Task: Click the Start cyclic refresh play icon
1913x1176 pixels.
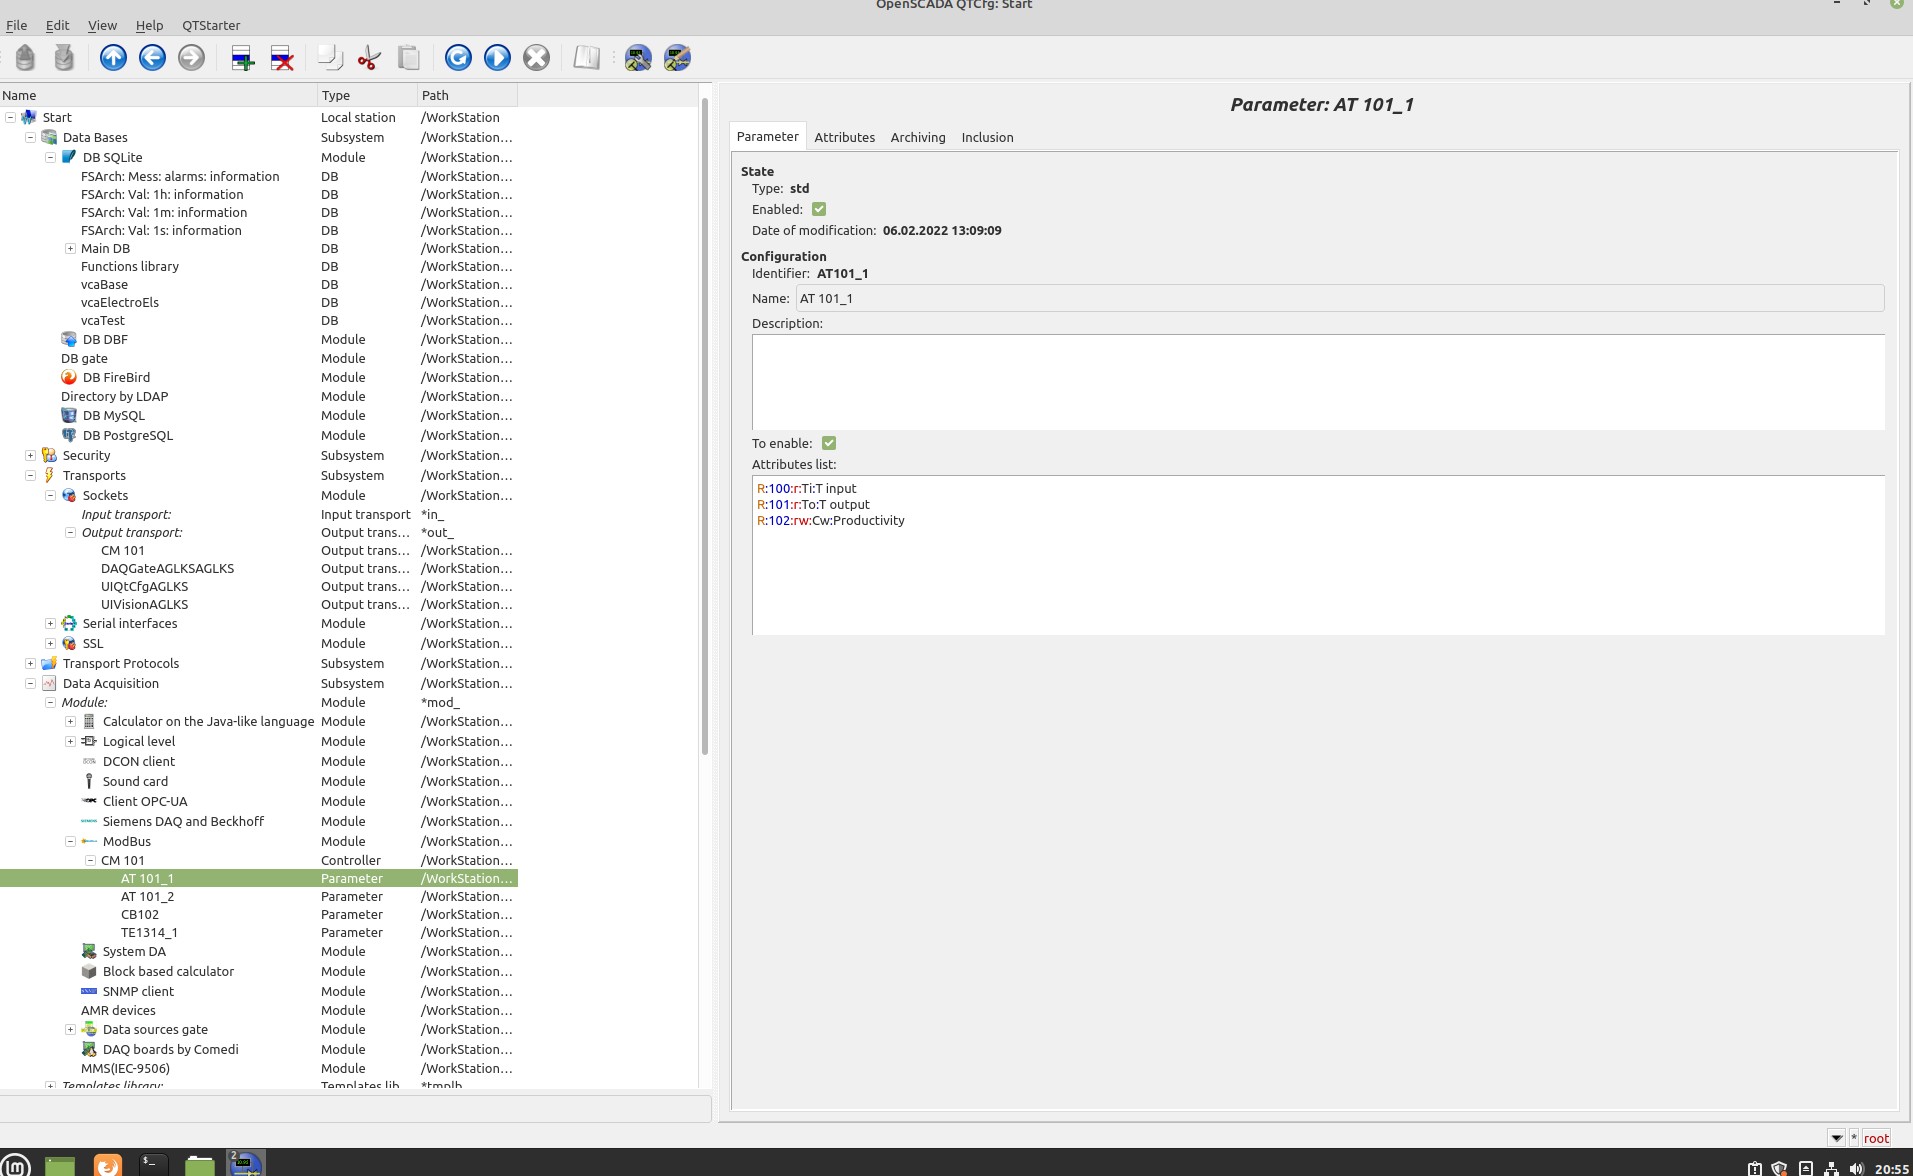Action: (x=497, y=58)
